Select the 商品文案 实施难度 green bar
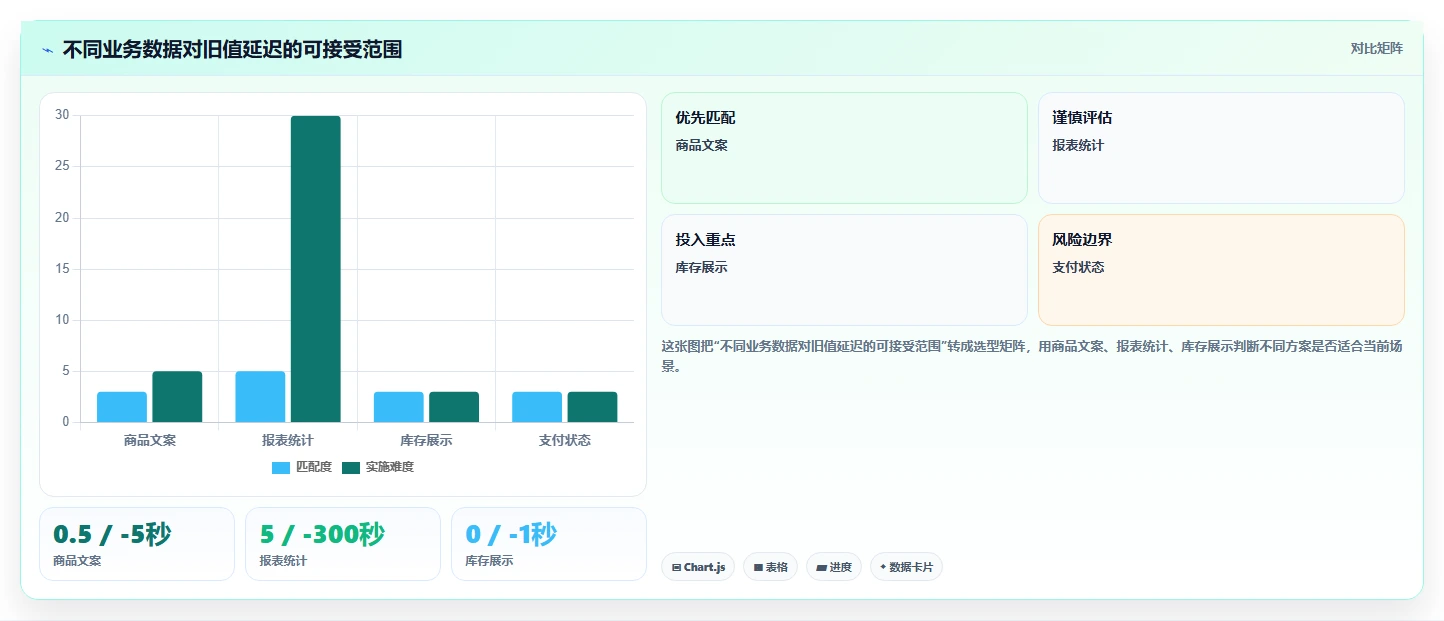 point(177,397)
